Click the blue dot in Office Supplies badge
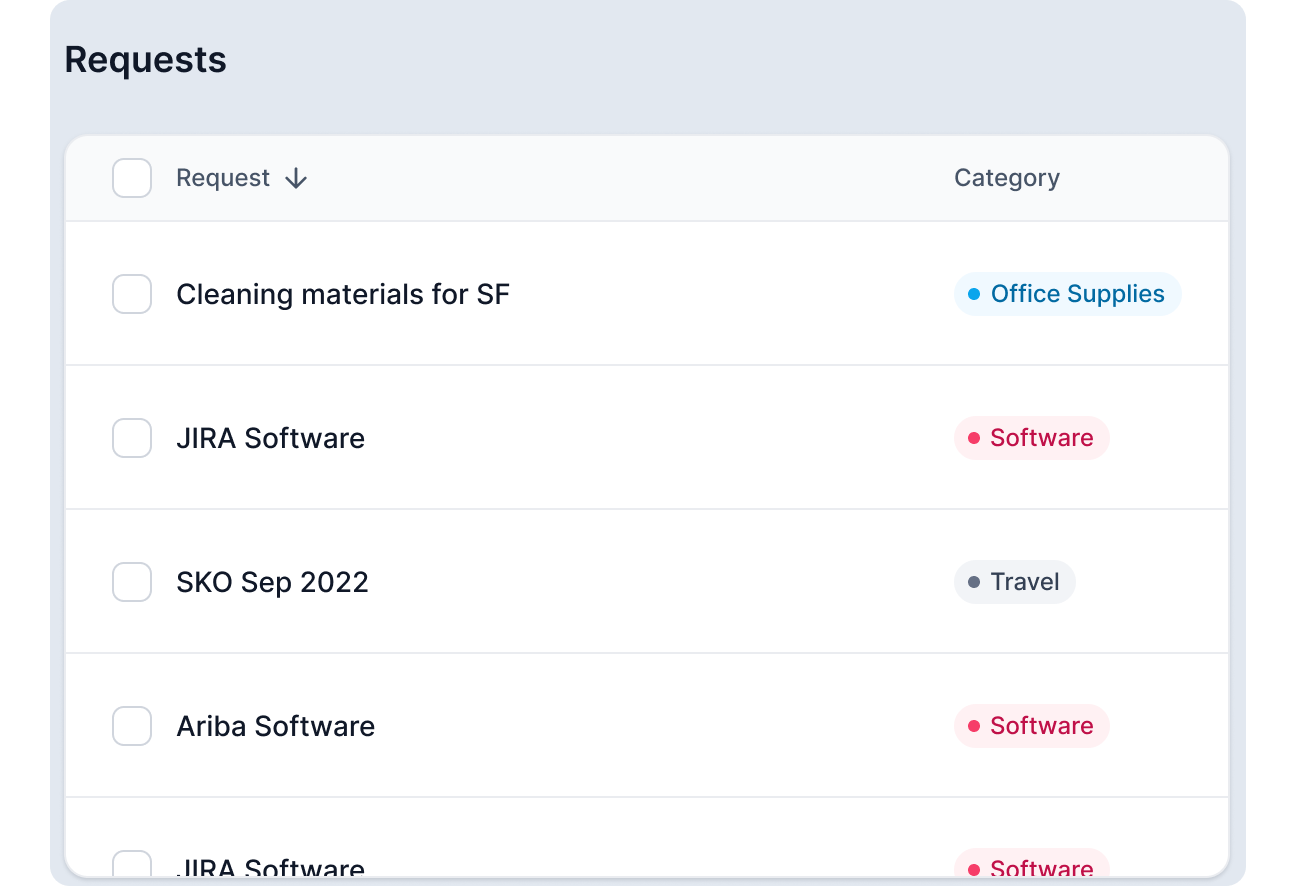This screenshot has height=888, width=1294. (974, 295)
